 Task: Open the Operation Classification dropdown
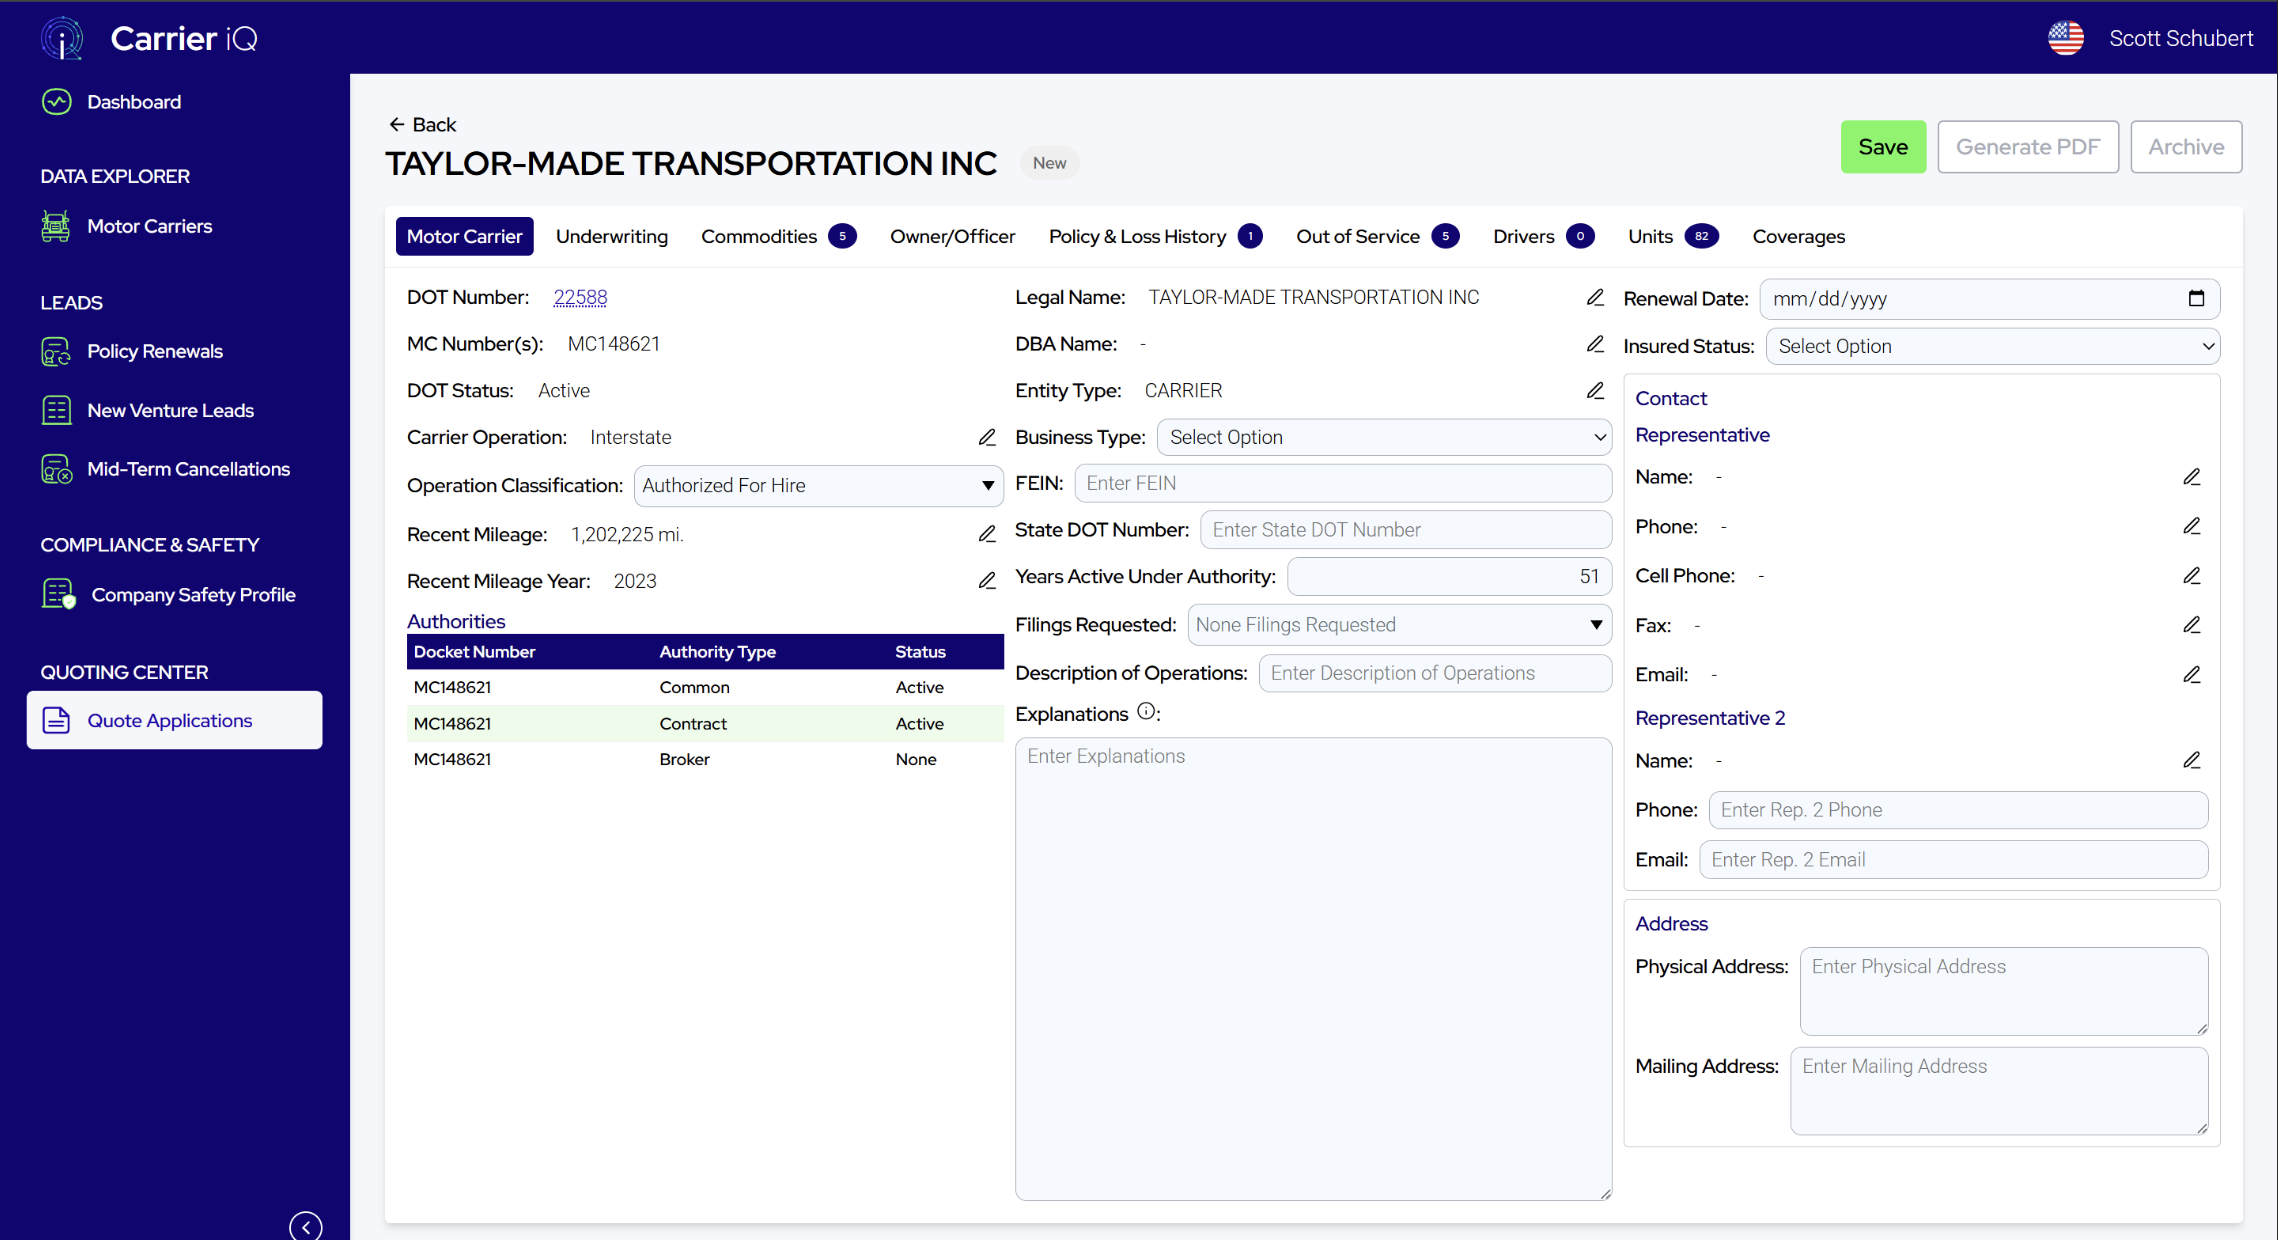click(818, 486)
